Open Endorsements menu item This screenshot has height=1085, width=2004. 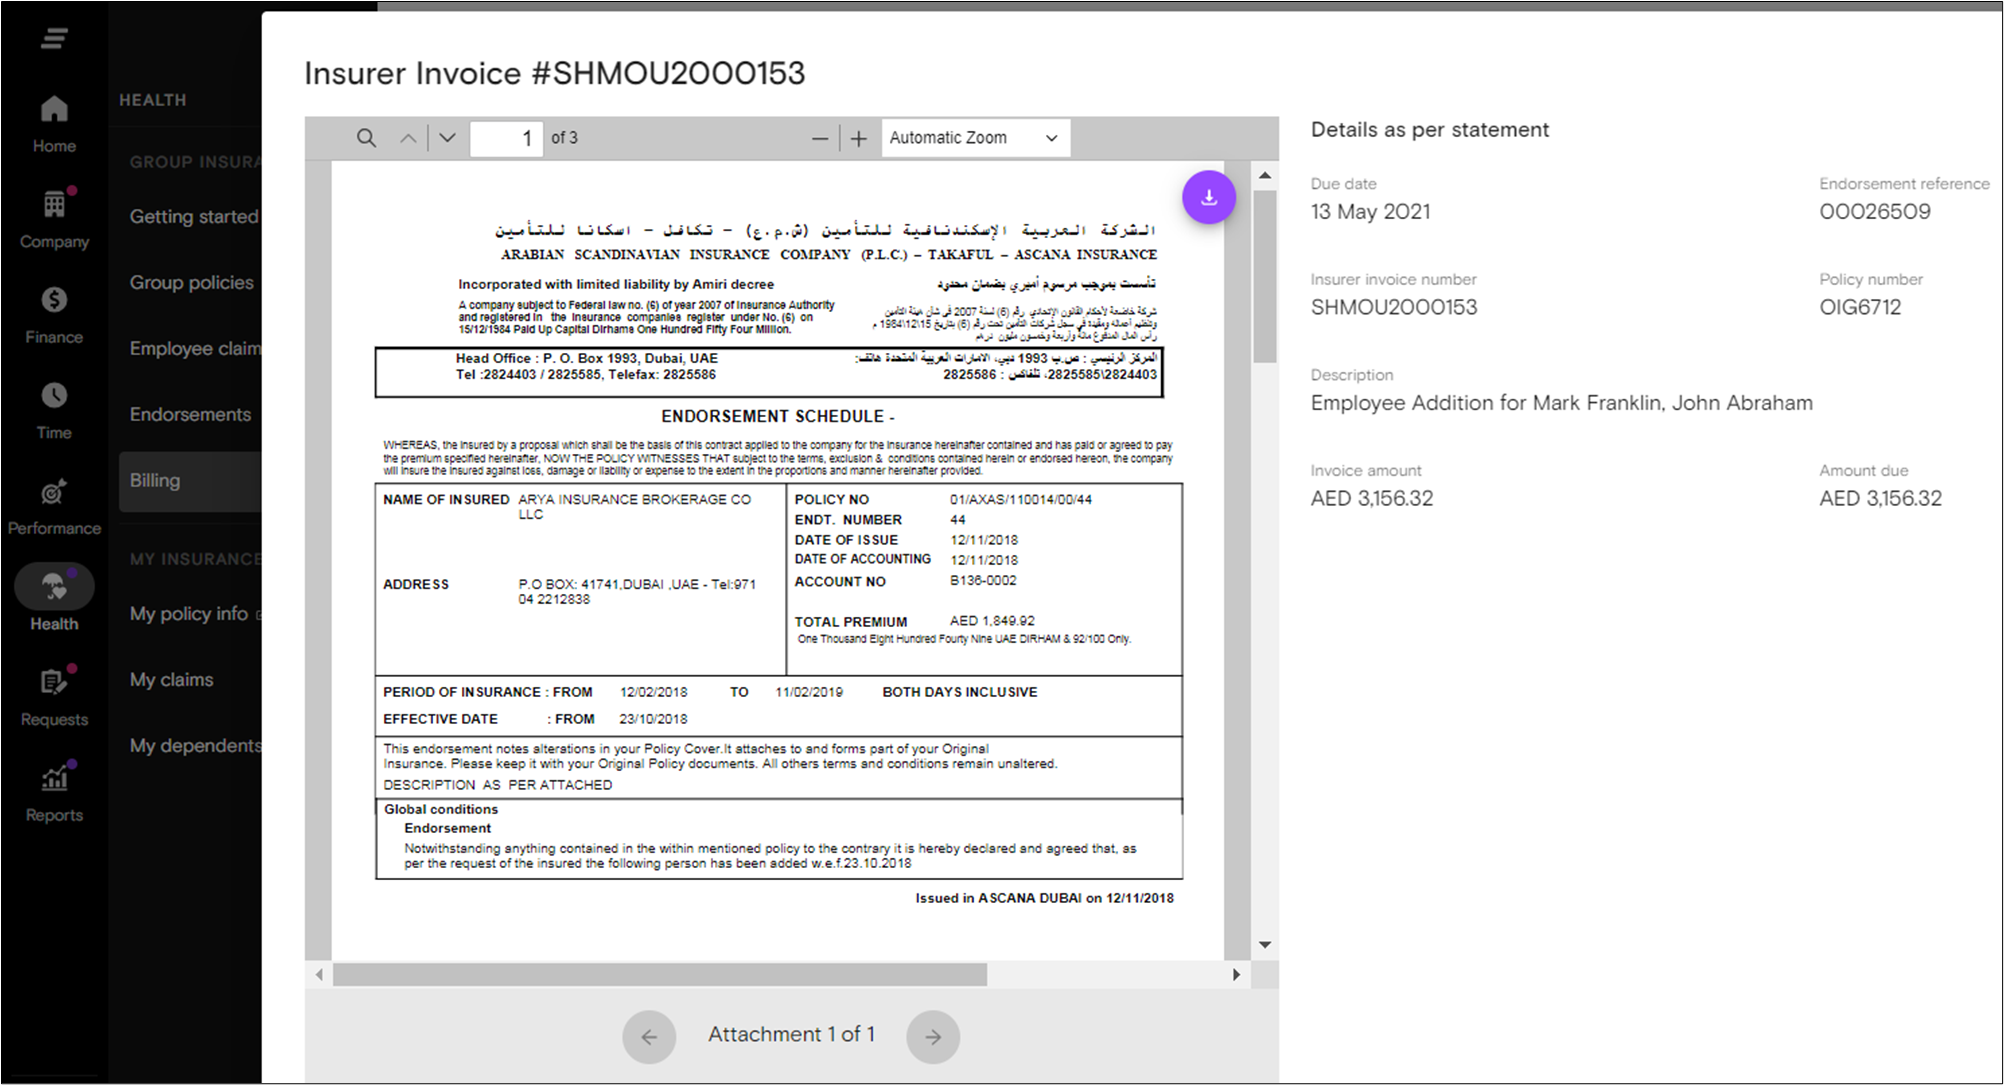(190, 414)
